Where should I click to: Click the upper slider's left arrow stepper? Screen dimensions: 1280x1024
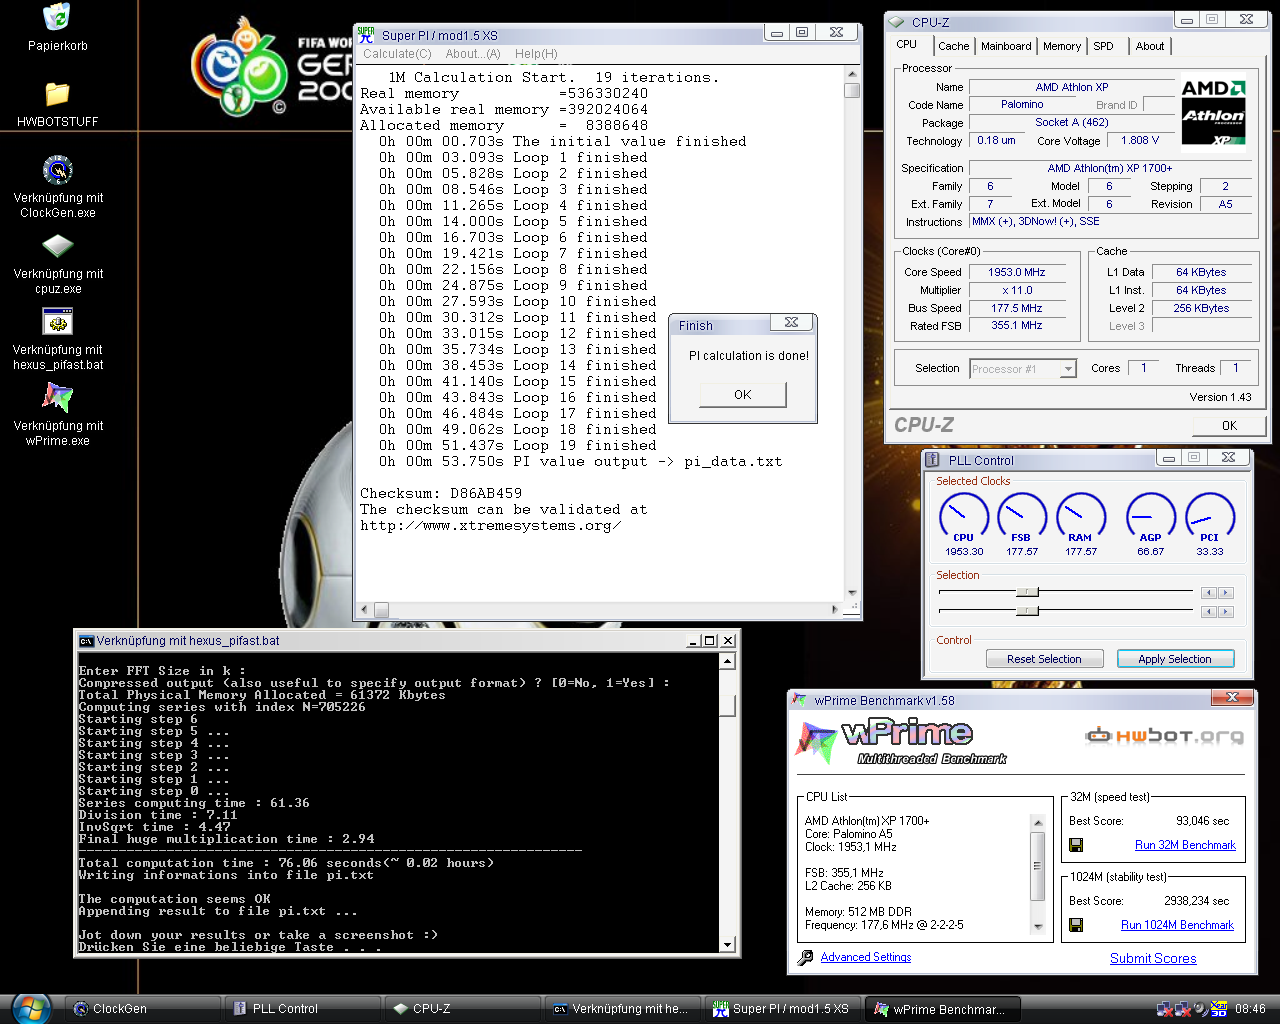pyautogui.click(x=1209, y=592)
